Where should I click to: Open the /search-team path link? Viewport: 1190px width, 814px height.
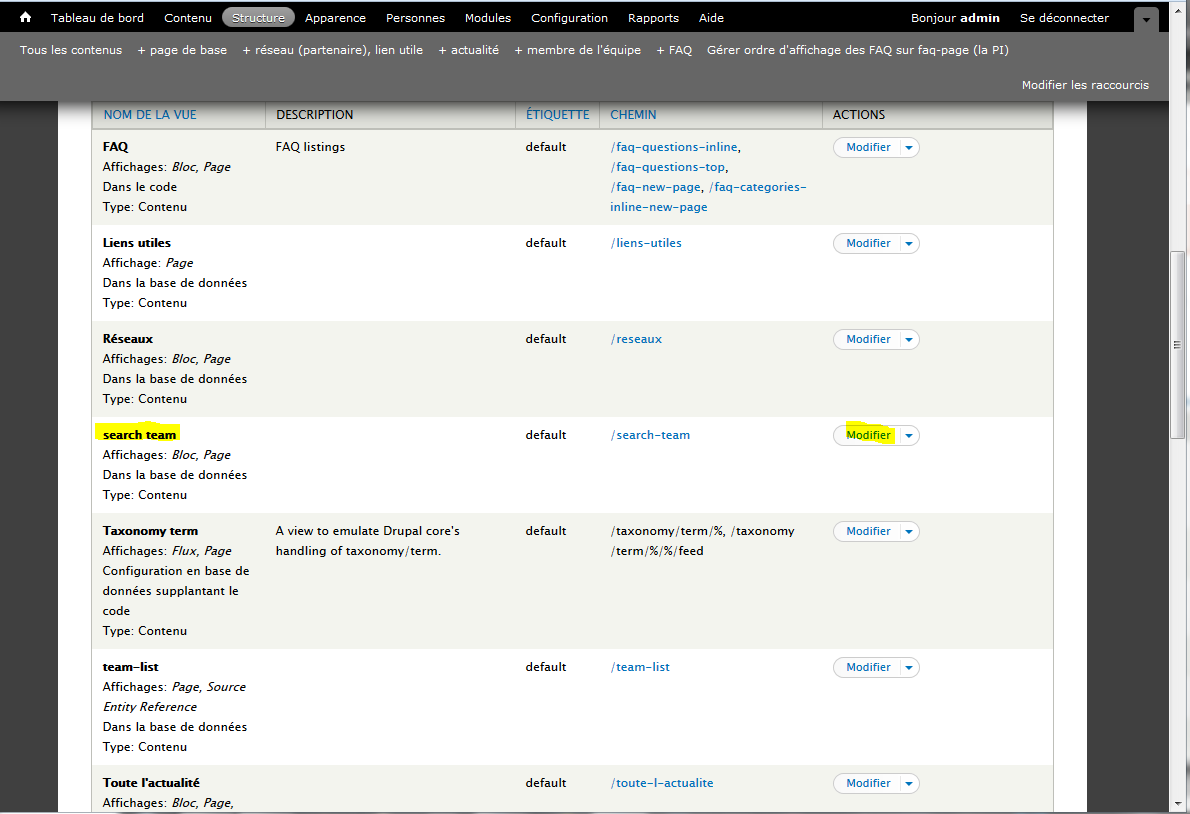tap(650, 435)
